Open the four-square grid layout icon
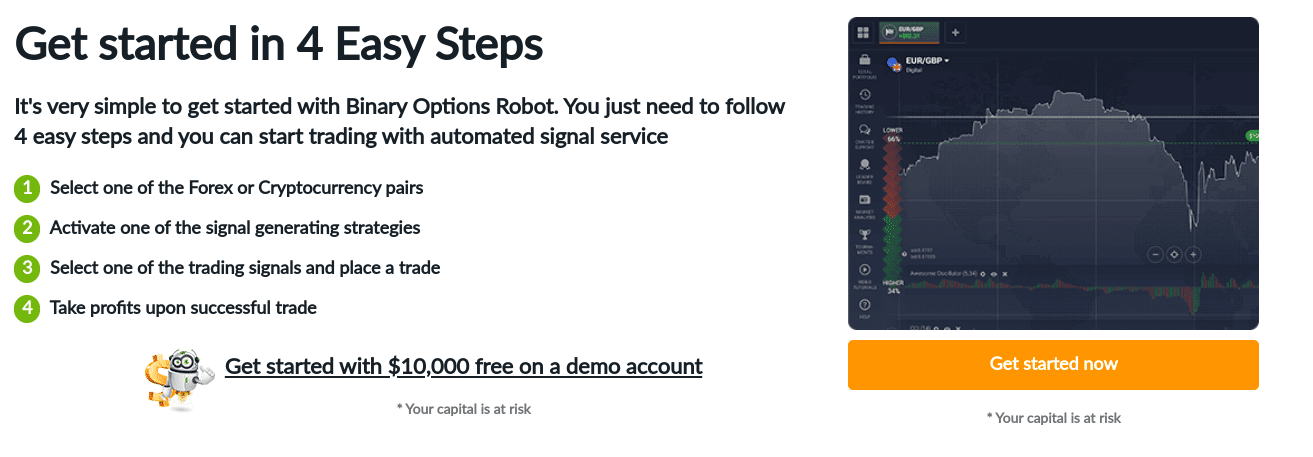This screenshot has width=1313, height=457. click(863, 32)
